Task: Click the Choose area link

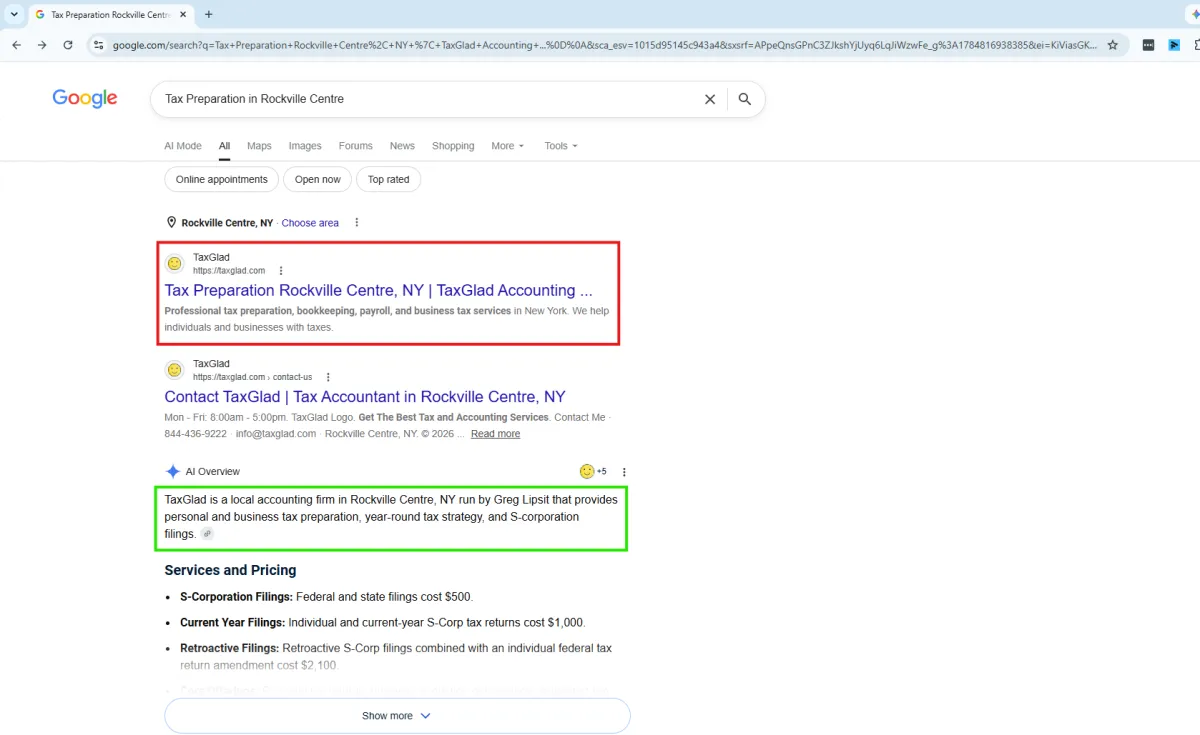Action: click(310, 223)
